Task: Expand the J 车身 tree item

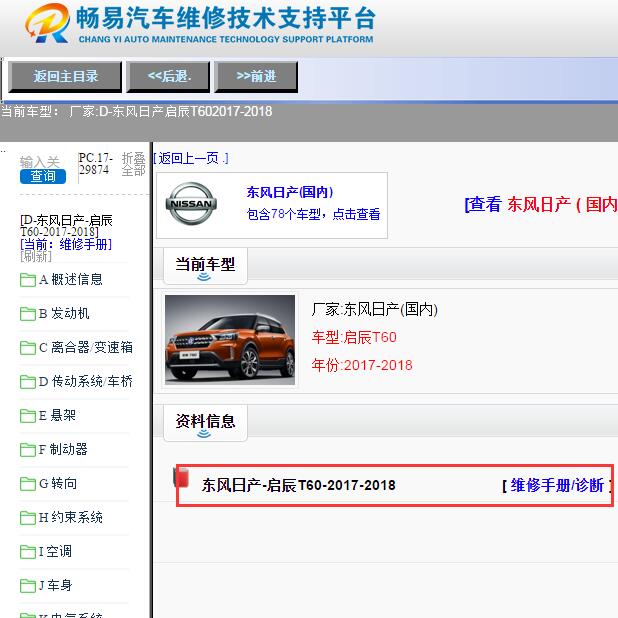Action: pyautogui.click(x=56, y=585)
